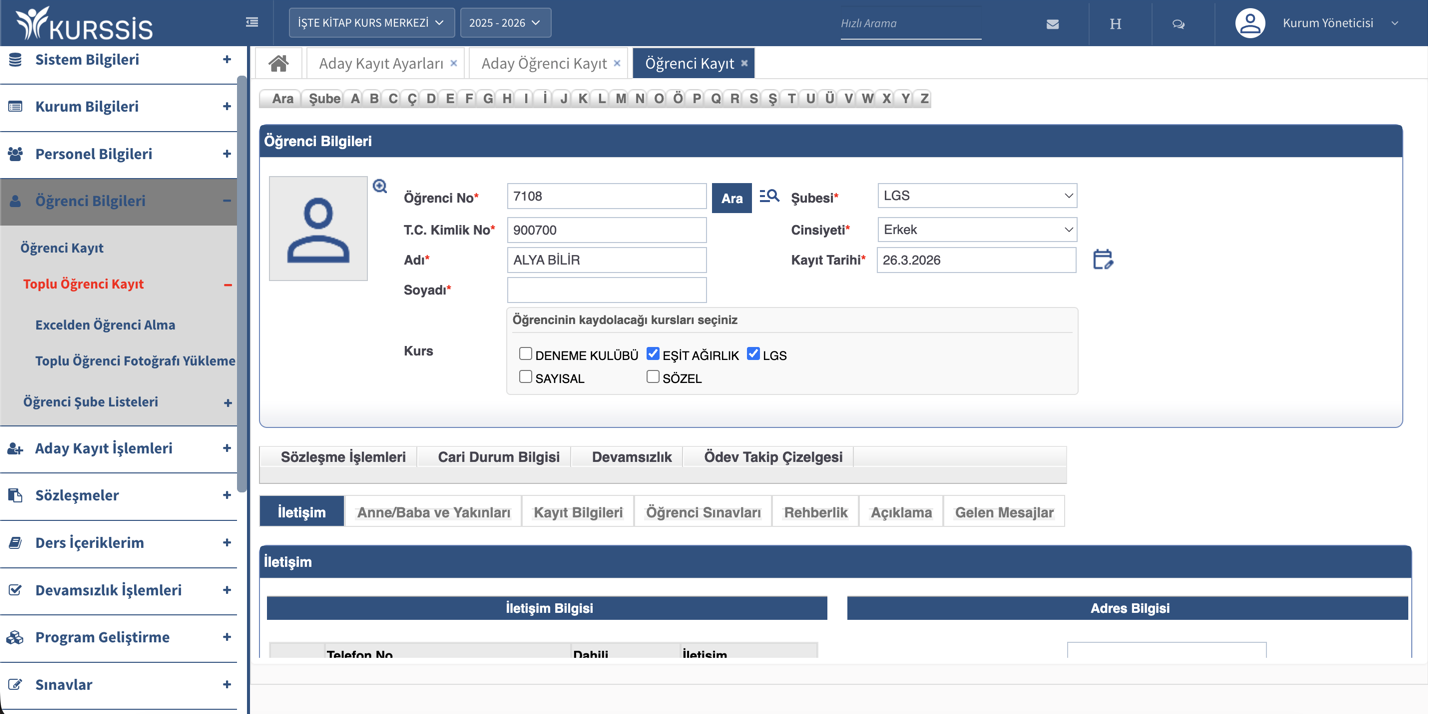Open Excelden Öğrenci Alma link
Viewport: 1429px width, 714px height.
click(105, 325)
